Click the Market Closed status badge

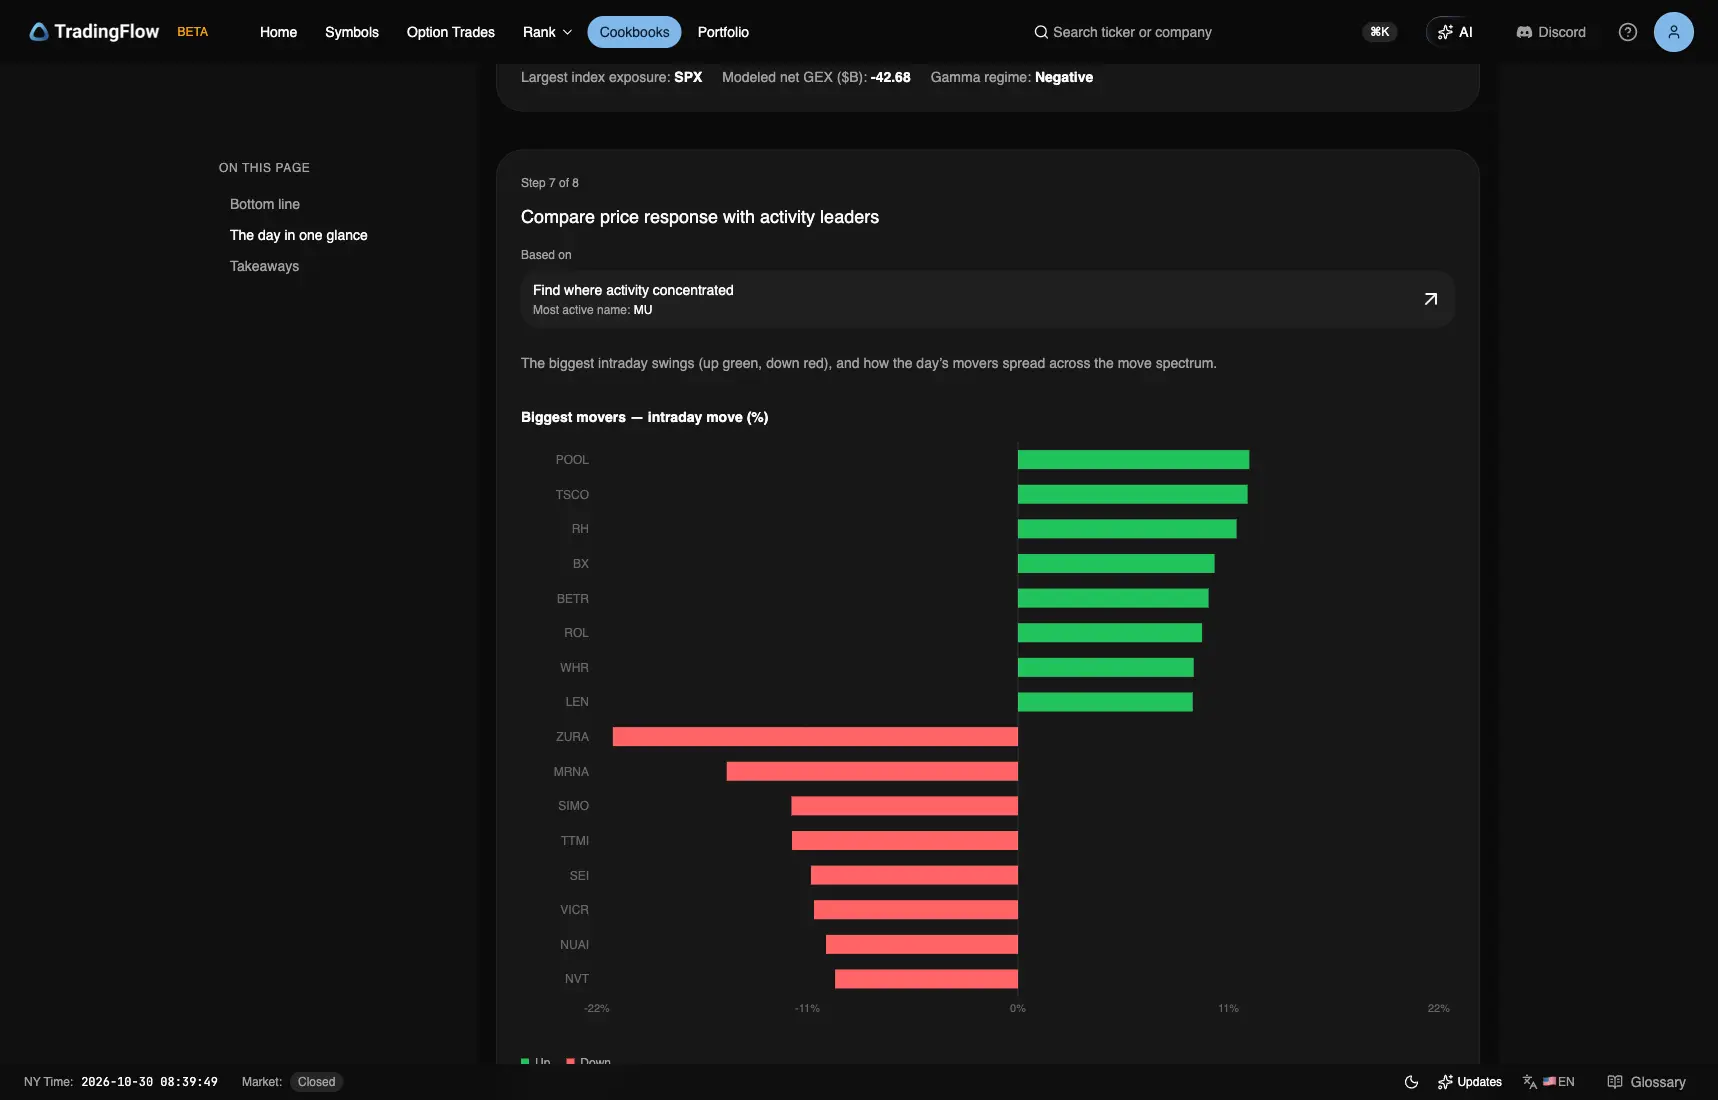tap(316, 1082)
